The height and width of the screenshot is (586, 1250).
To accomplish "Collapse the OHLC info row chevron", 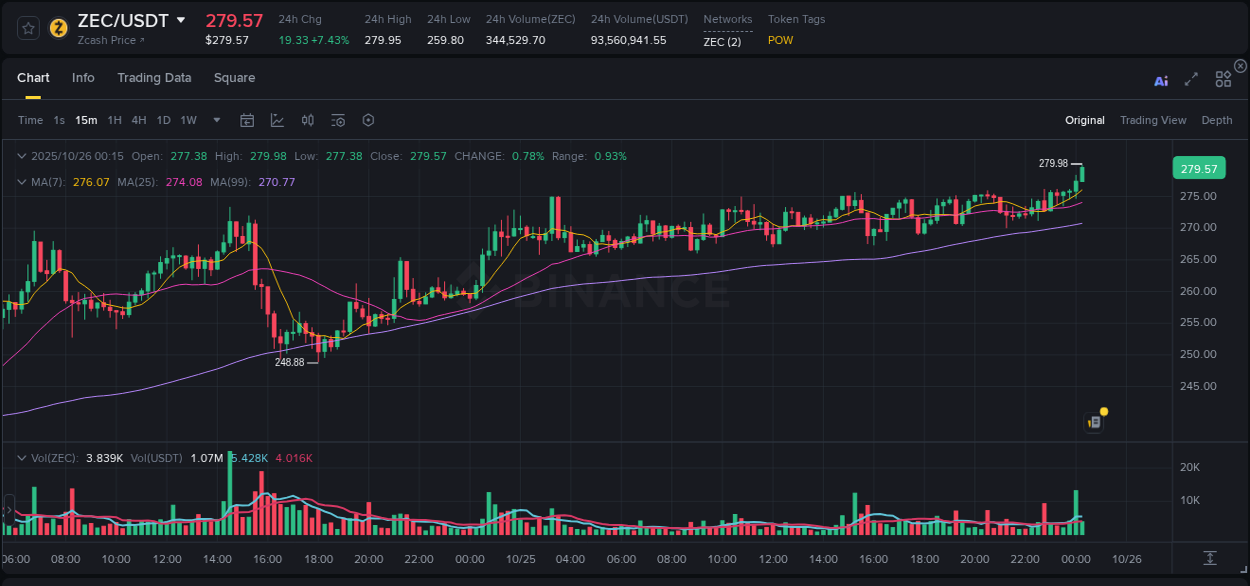I will coord(21,156).
